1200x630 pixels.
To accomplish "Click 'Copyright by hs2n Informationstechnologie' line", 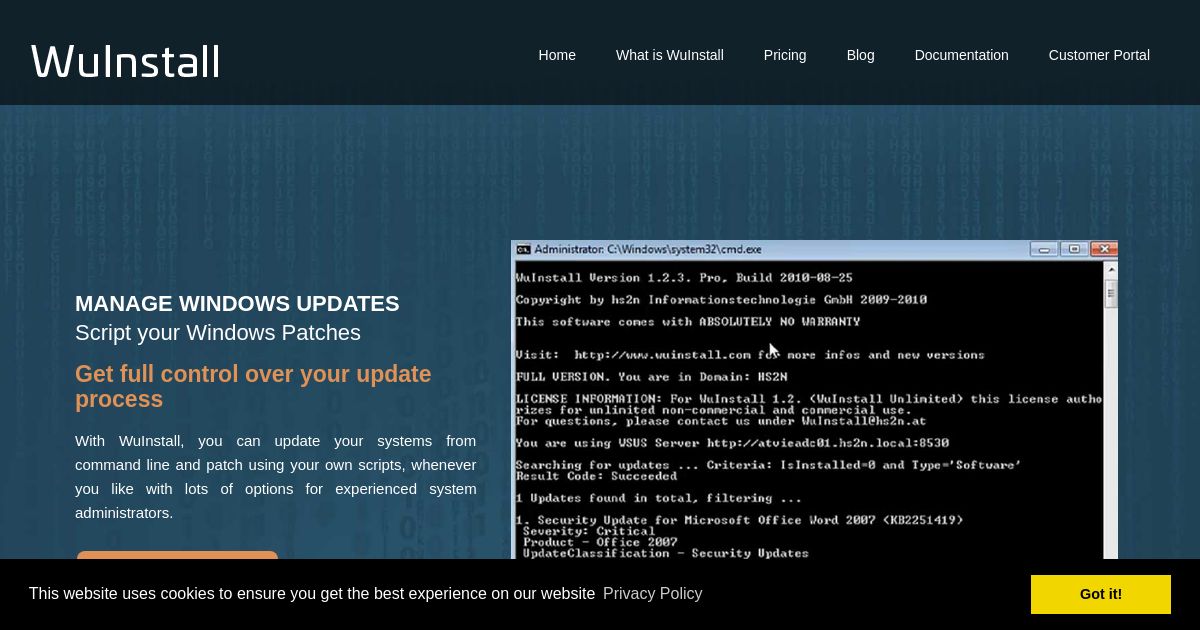I will tap(721, 300).
